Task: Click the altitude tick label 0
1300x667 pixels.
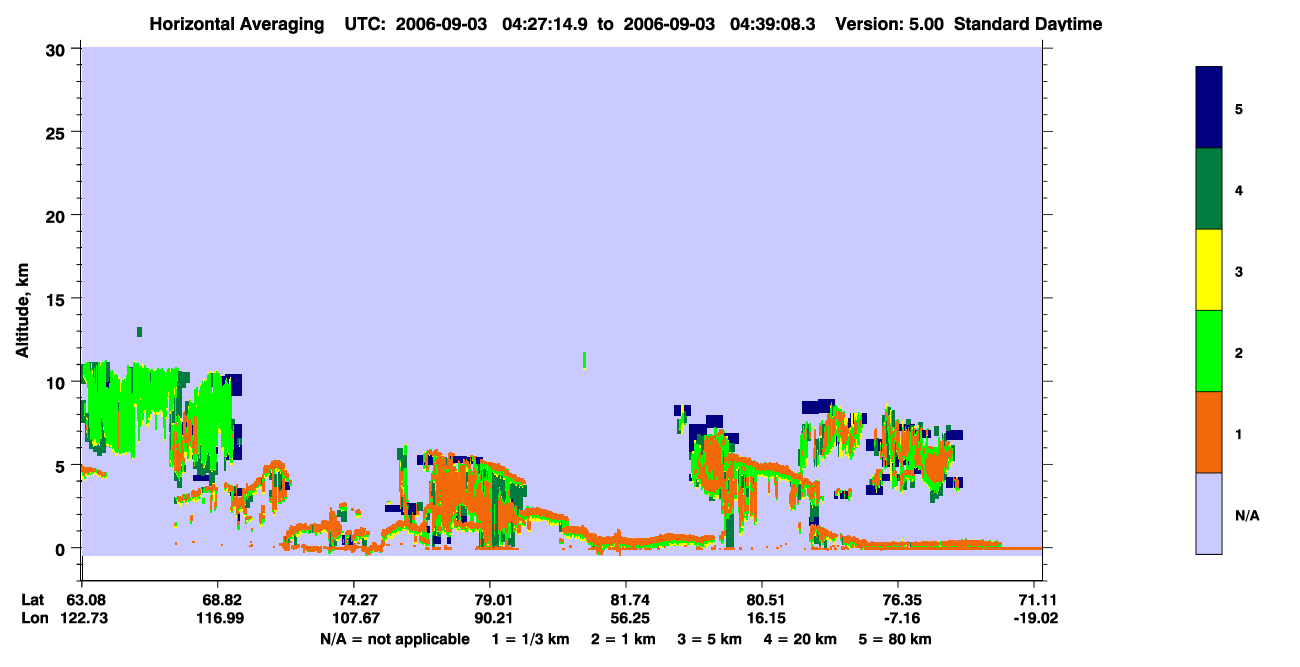Action: point(62,548)
